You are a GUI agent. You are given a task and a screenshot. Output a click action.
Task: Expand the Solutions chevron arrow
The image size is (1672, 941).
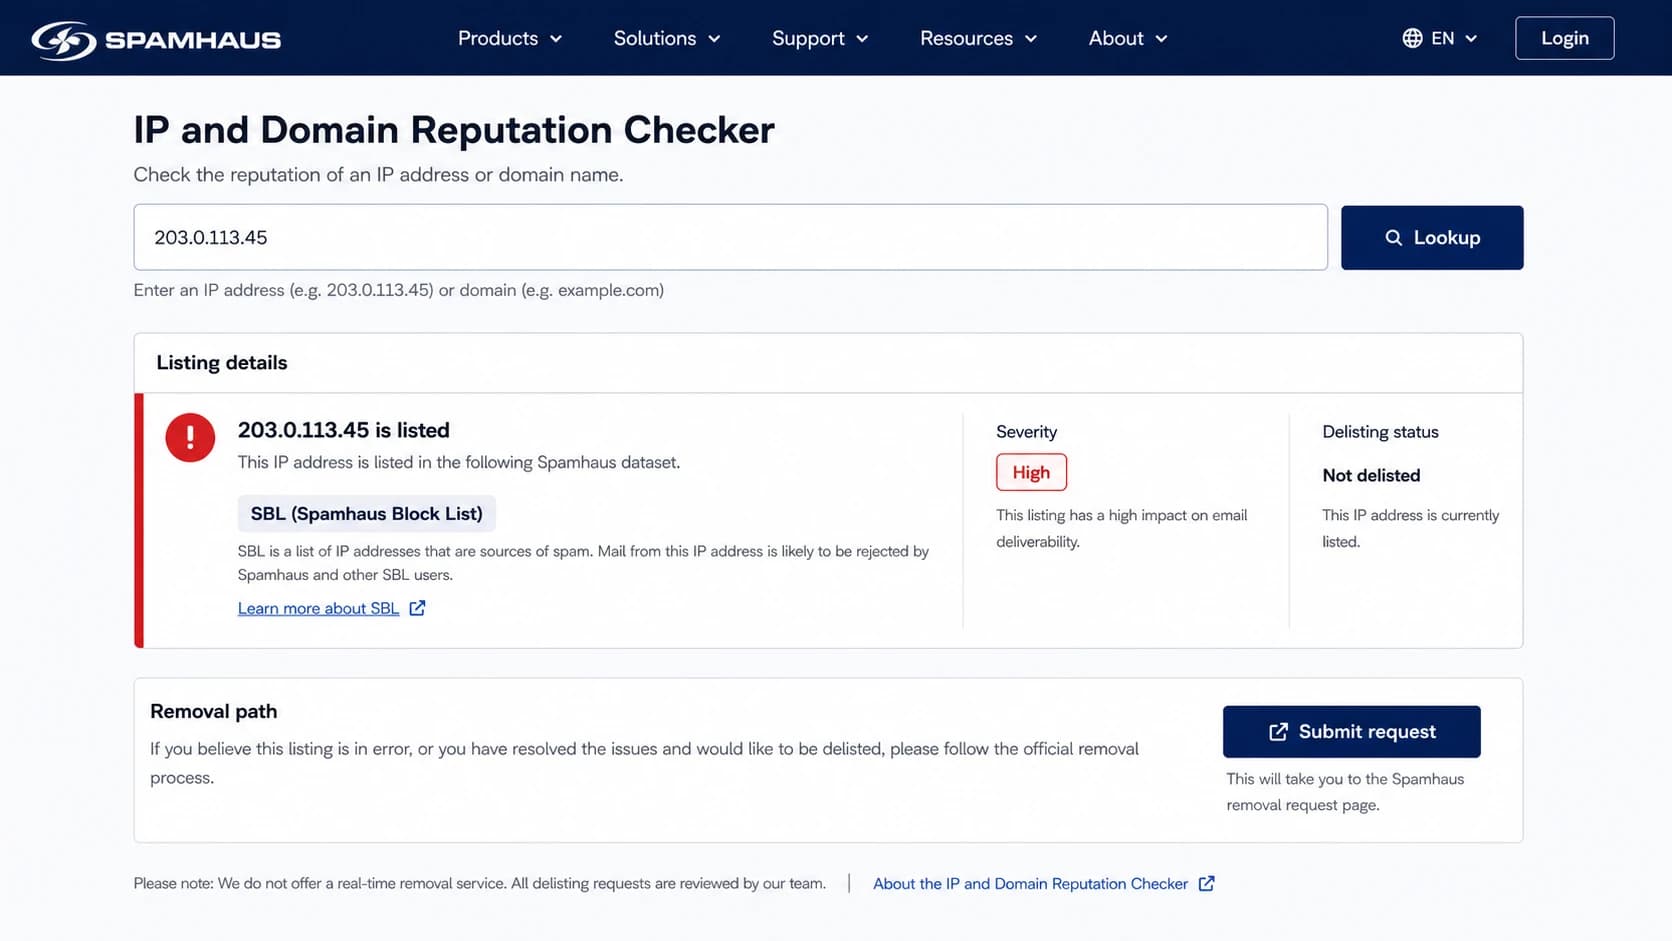pyautogui.click(x=714, y=39)
